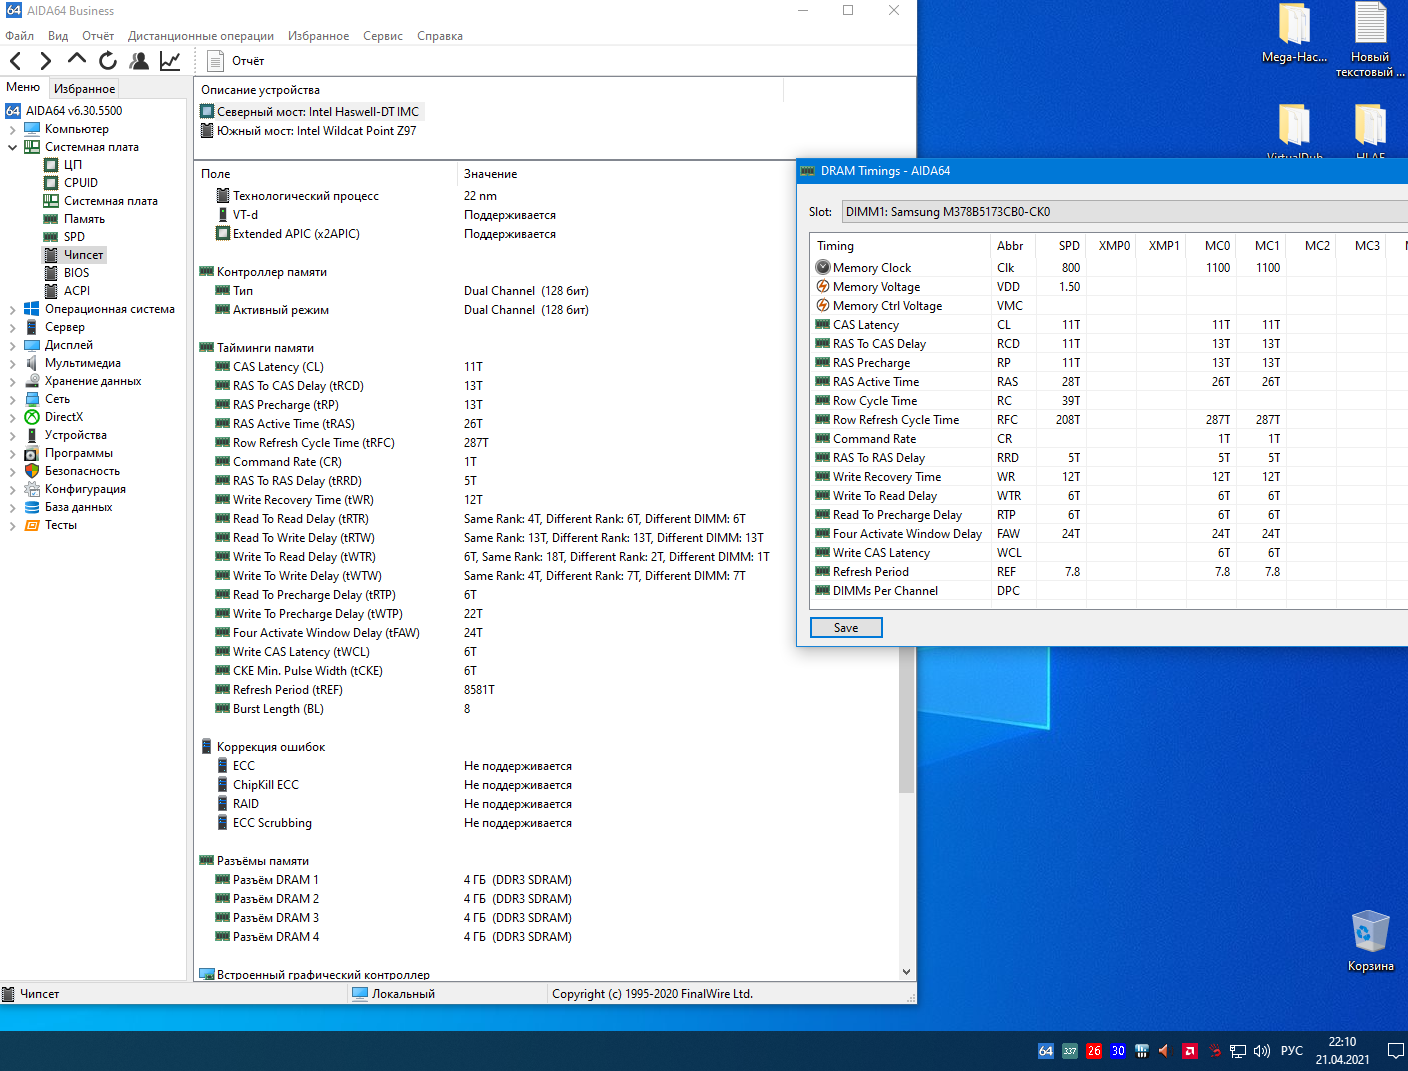The height and width of the screenshot is (1071, 1408).
Task: Go forward with the toolbar right arrow
Action: tap(45, 61)
